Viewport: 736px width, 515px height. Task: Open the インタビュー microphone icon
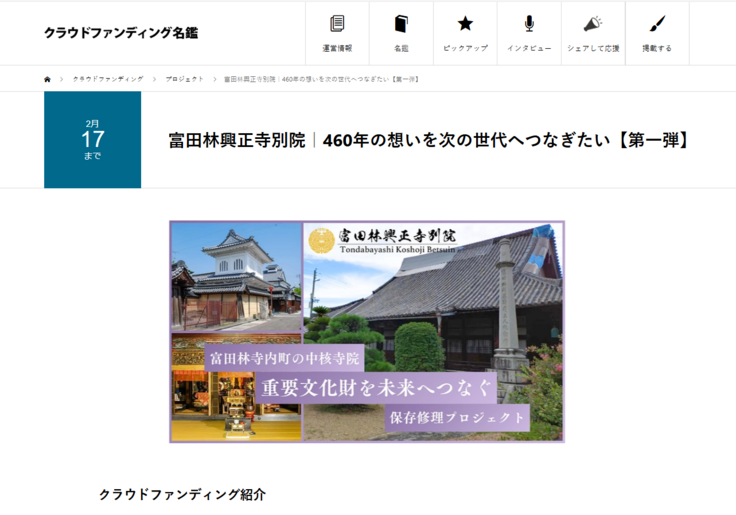(x=529, y=24)
